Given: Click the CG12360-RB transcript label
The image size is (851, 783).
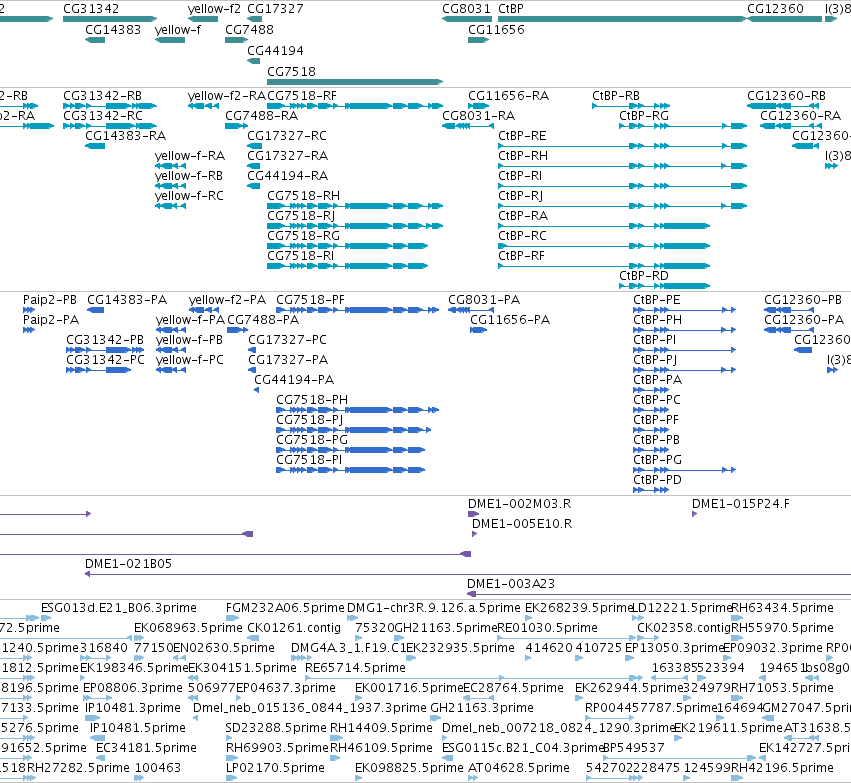Looking at the screenshot, I should pyautogui.click(x=786, y=96).
